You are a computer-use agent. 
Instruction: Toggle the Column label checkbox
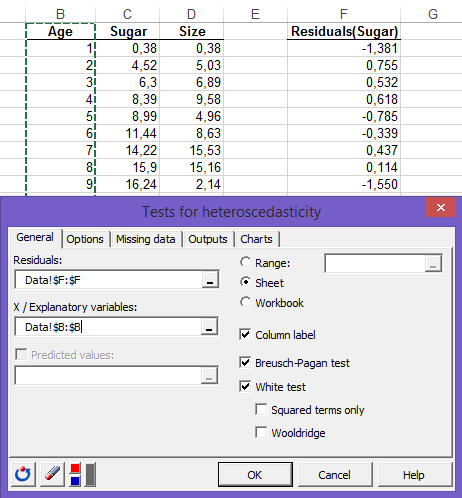(245, 335)
